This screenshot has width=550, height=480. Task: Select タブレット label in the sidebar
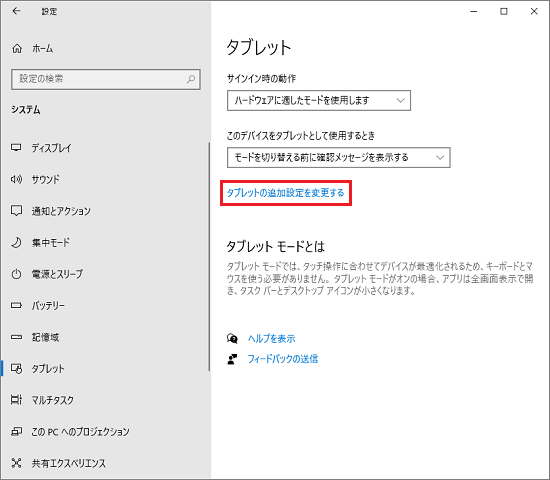coord(48,369)
